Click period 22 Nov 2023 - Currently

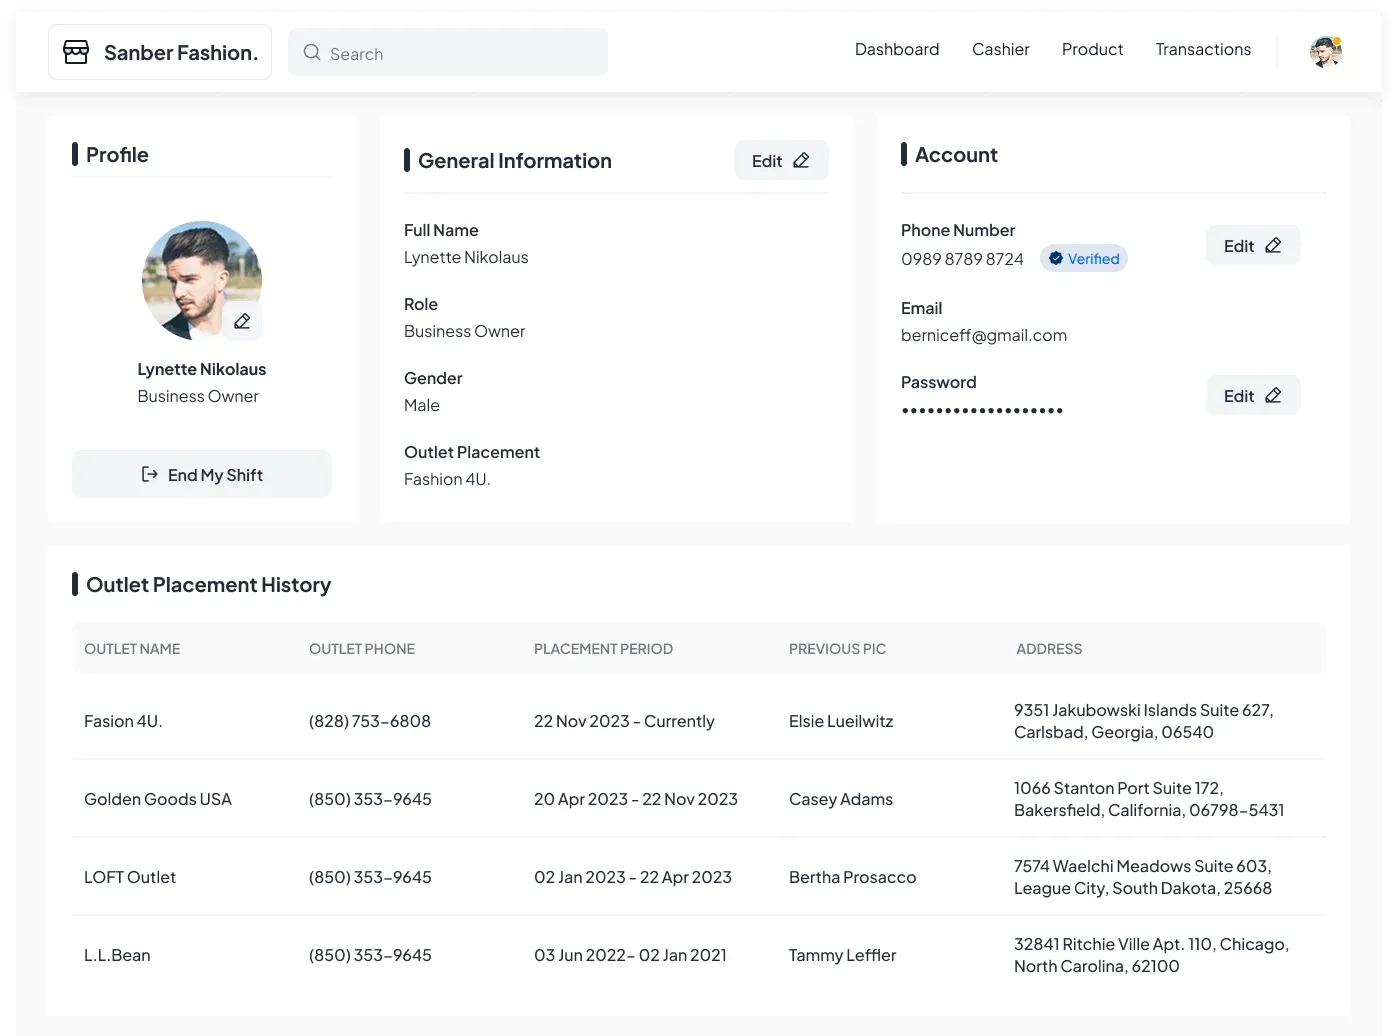pyautogui.click(x=624, y=721)
